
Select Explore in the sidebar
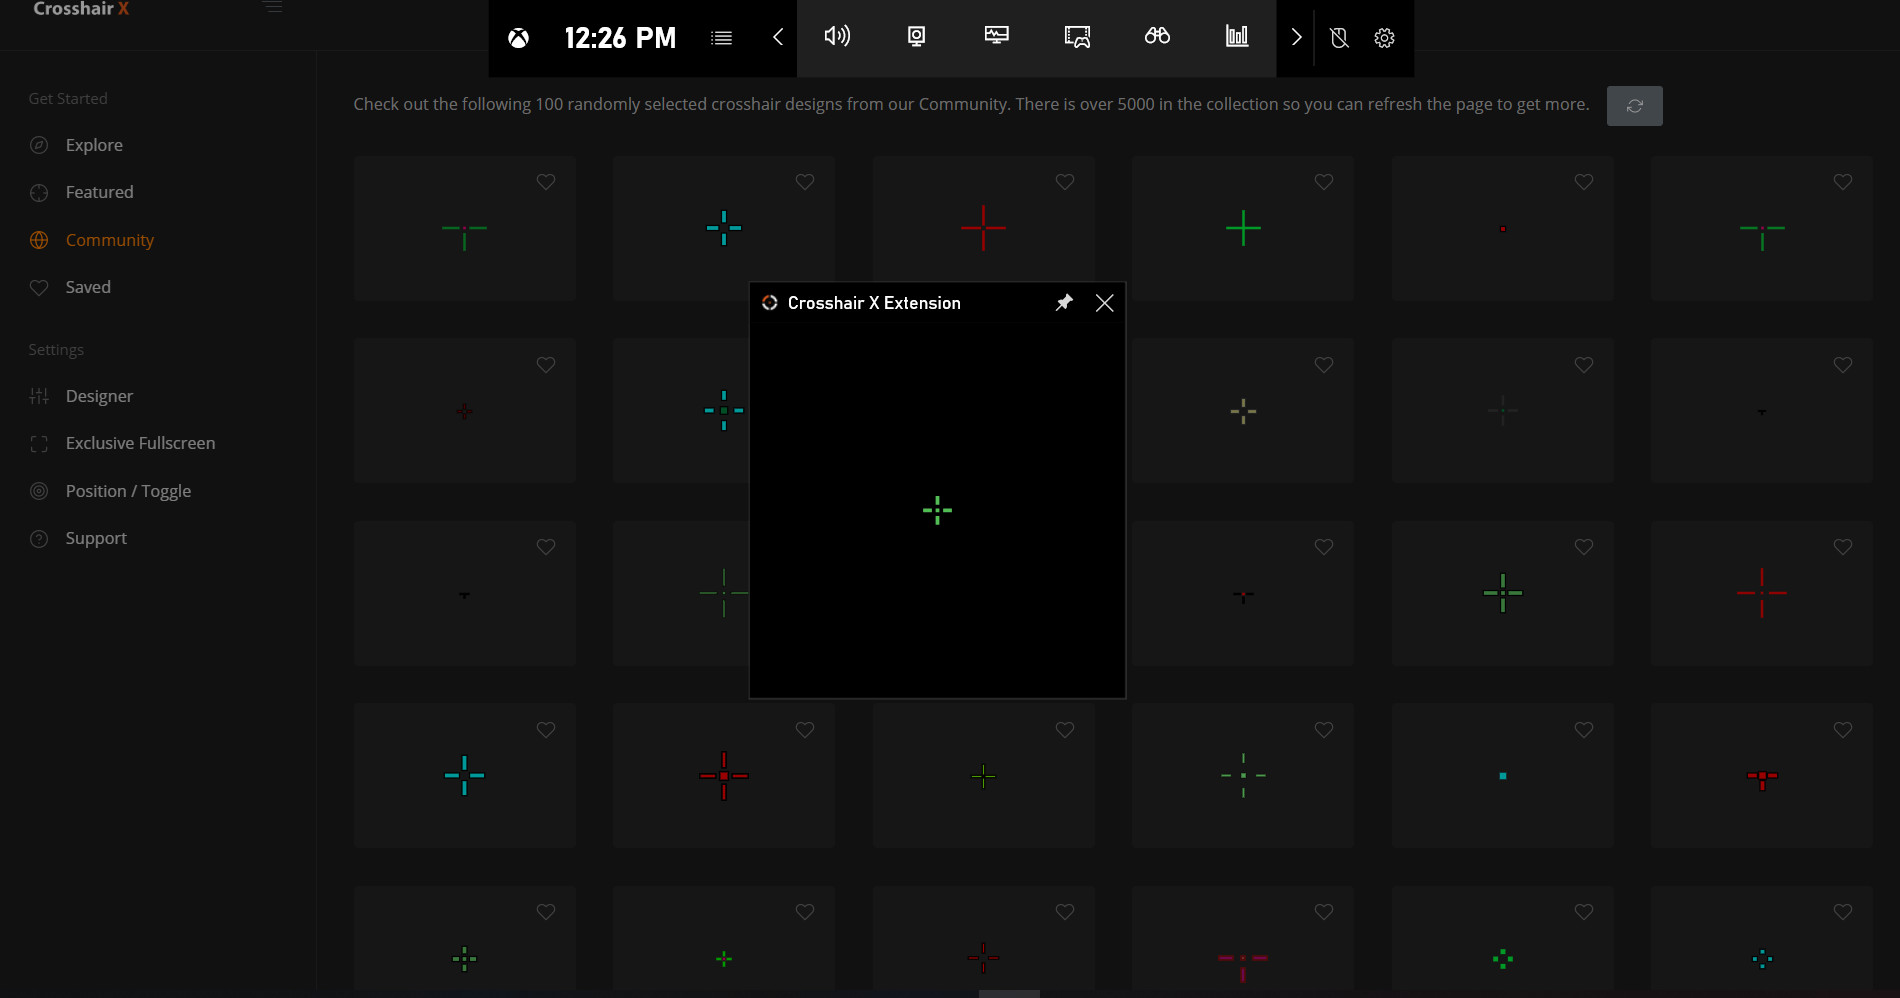coord(93,144)
